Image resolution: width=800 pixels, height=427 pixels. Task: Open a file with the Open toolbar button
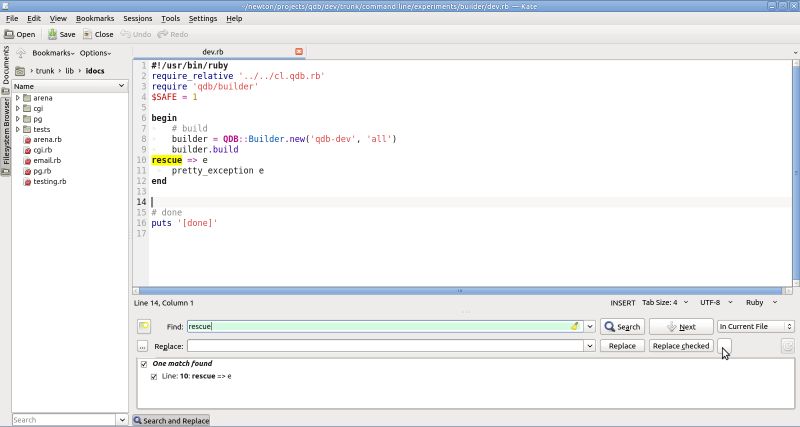click(20, 34)
